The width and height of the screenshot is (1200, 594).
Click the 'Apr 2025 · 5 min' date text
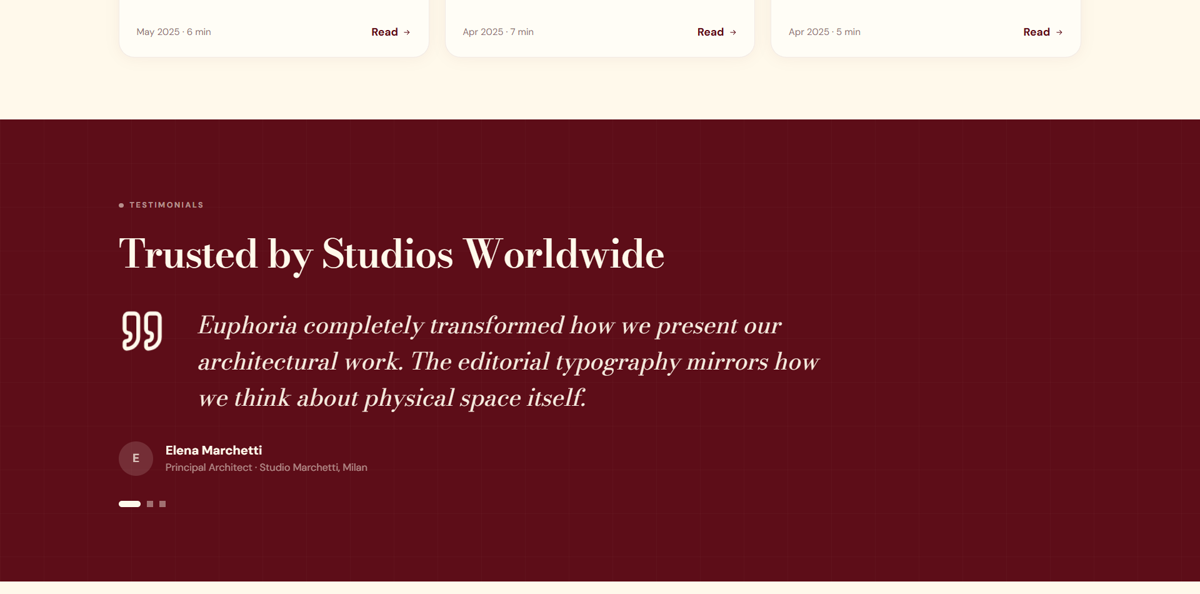824,32
